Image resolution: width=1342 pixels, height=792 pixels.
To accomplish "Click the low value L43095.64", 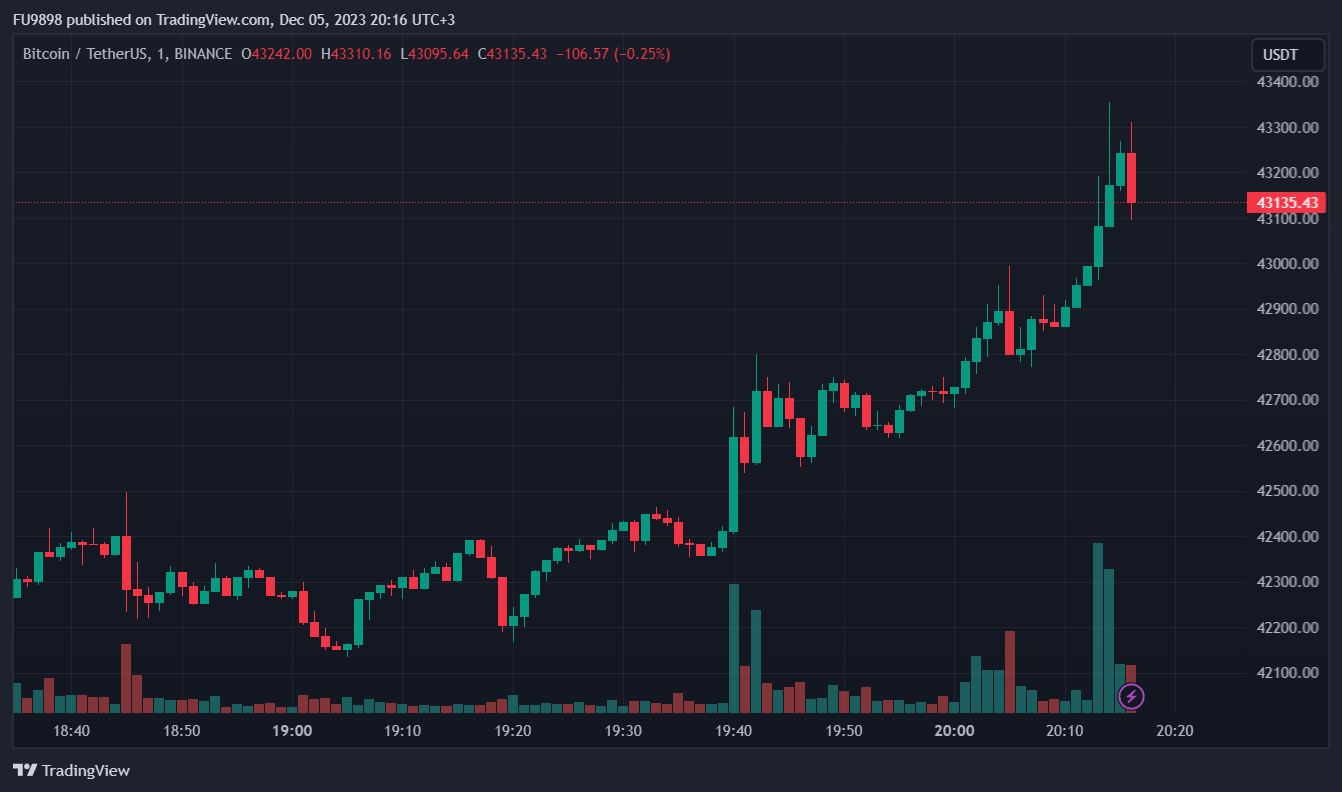I will coord(434,54).
